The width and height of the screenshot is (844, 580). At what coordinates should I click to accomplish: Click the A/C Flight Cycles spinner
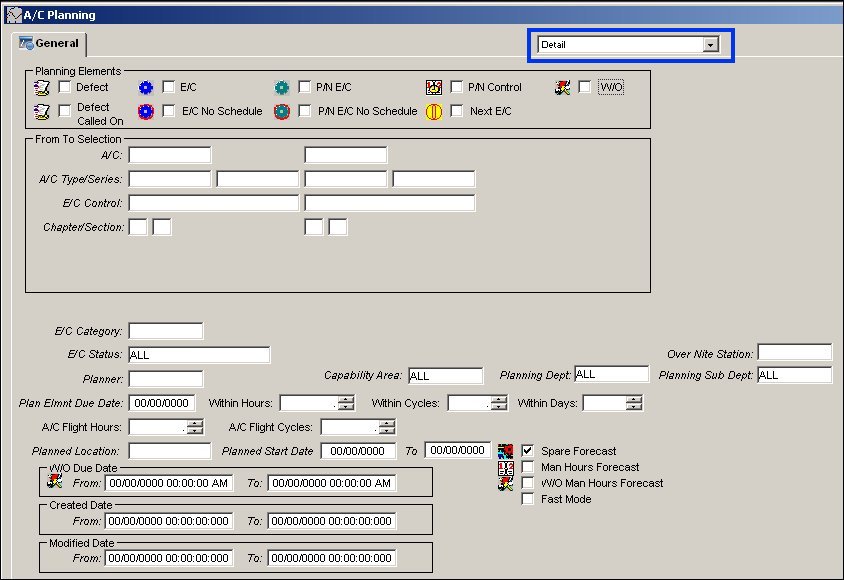(x=386, y=427)
